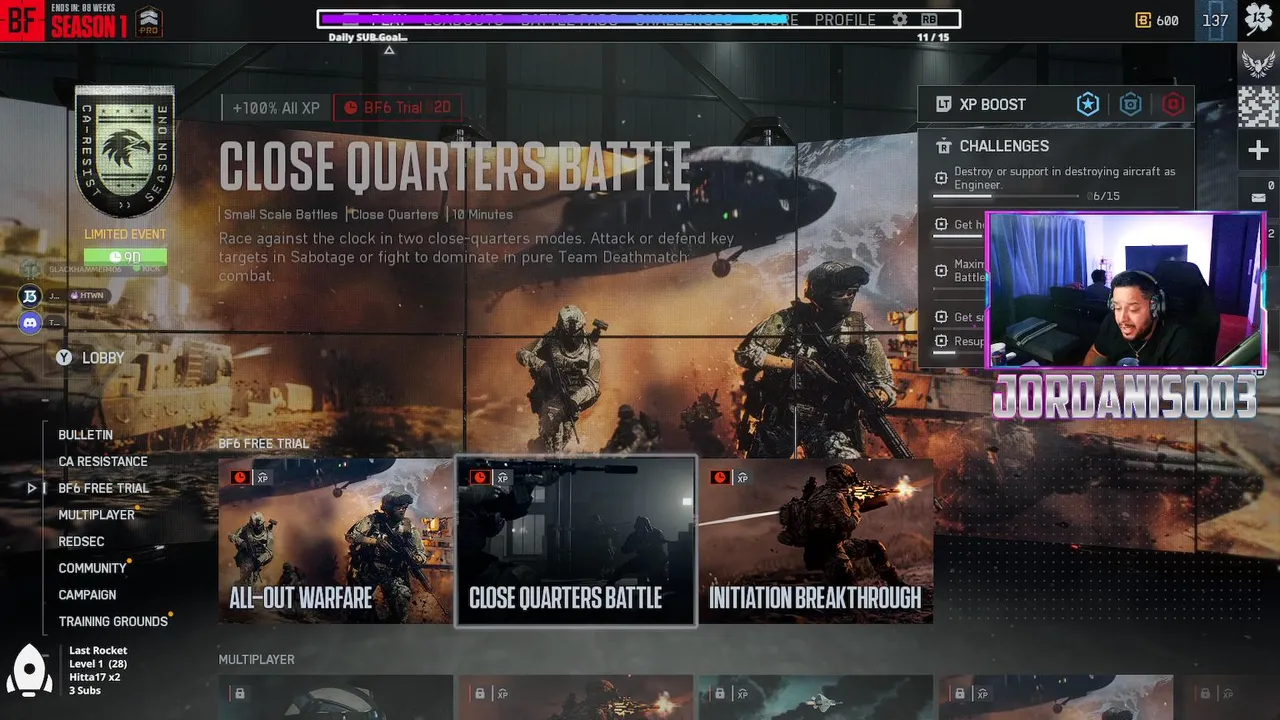Open Multiplayer in the side menu
This screenshot has width=1280, height=720.
pos(97,515)
